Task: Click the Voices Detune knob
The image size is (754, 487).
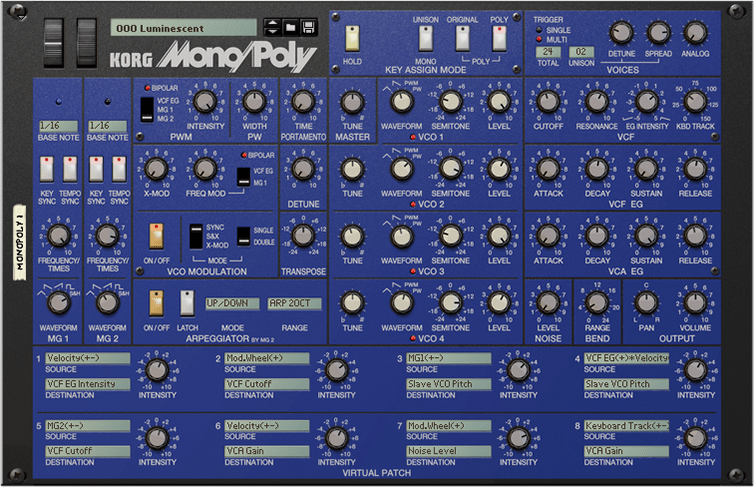Action: point(621,33)
